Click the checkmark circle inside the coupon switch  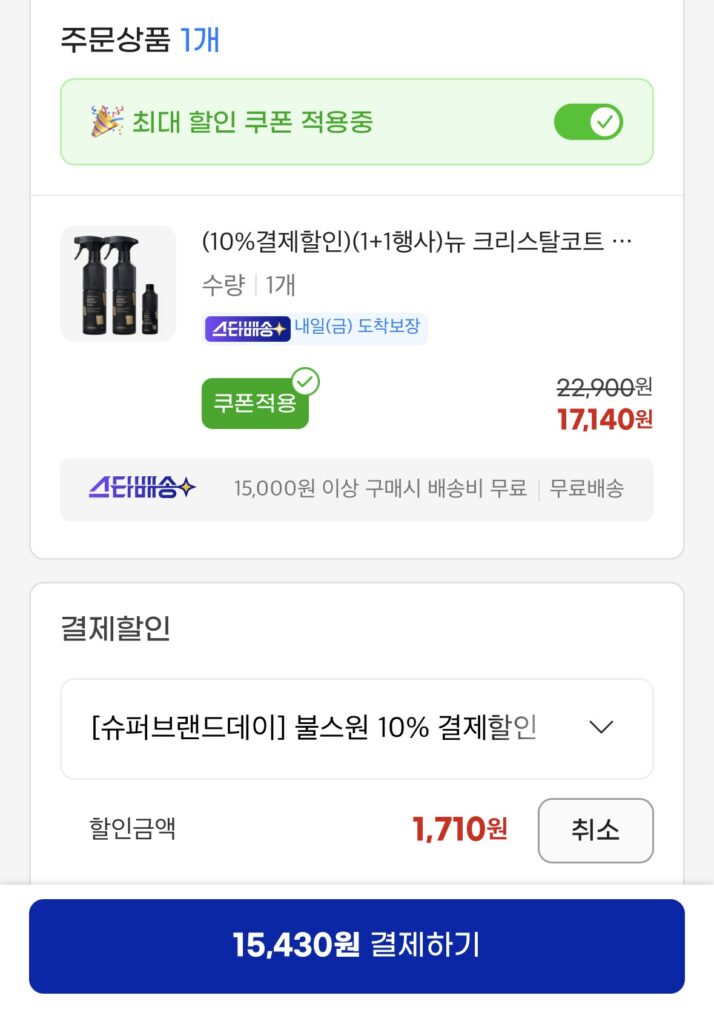coord(603,120)
